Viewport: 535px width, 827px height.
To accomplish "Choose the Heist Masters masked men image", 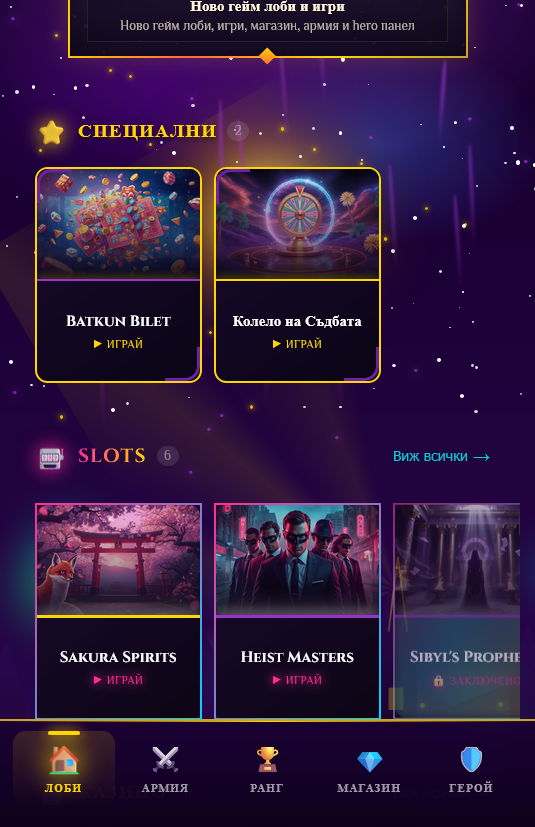I will tap(298, 560).
